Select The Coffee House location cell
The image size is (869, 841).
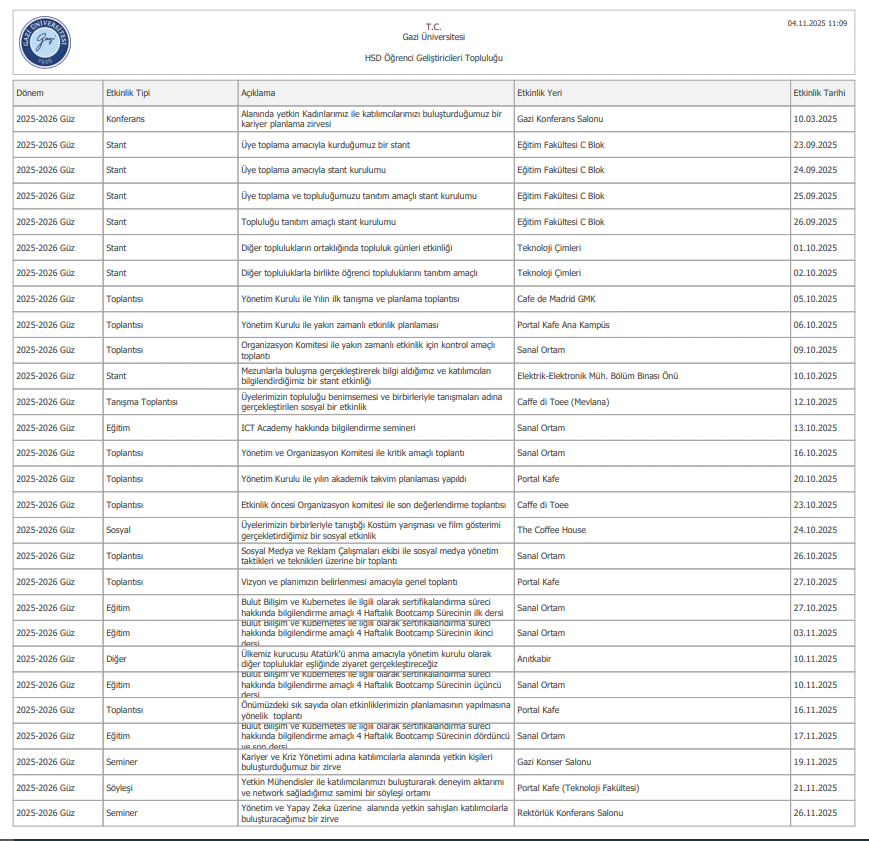[x=551, y=530]
